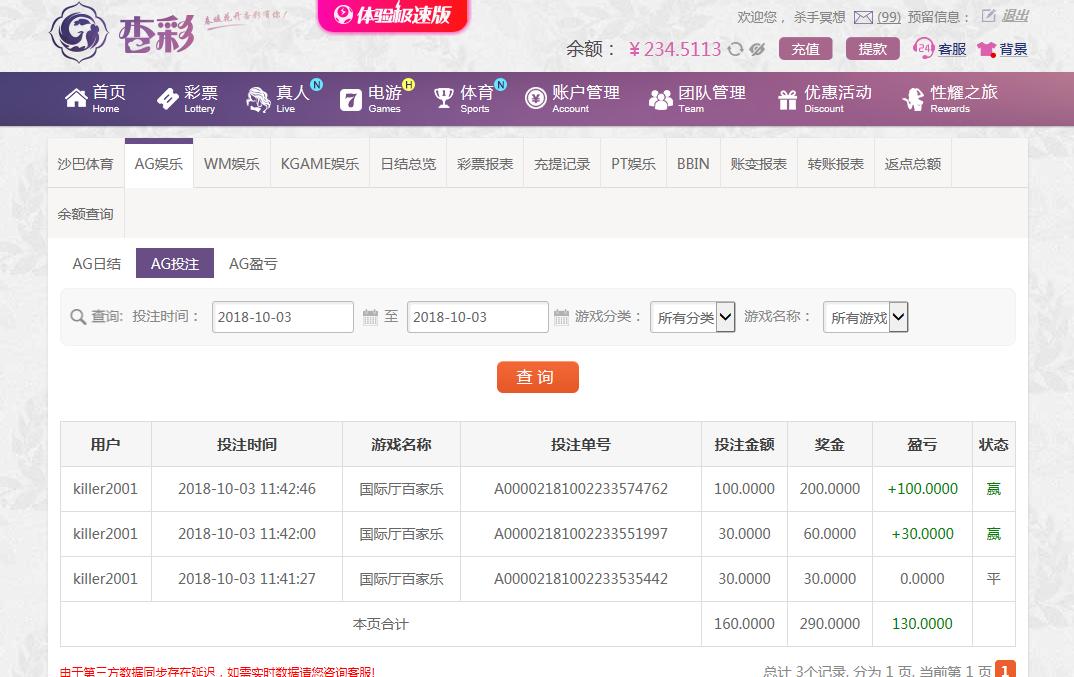Click the Rewards figure icon
Image resolution: width=1074 pixels, height=677 pixels.
click(x=913, y=99)
